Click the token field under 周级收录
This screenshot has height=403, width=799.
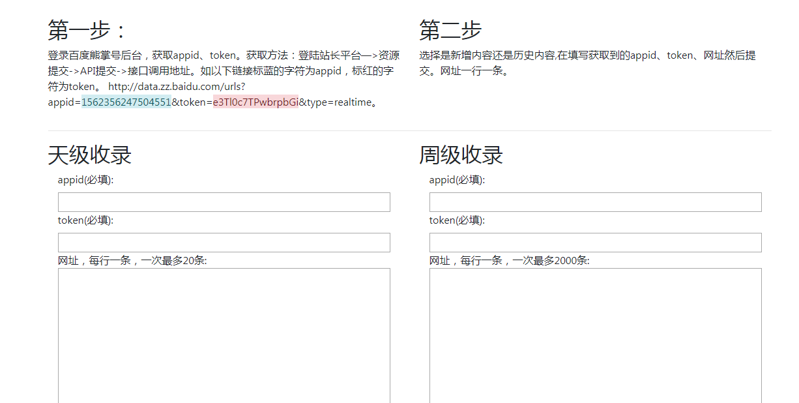coord(595,242)
